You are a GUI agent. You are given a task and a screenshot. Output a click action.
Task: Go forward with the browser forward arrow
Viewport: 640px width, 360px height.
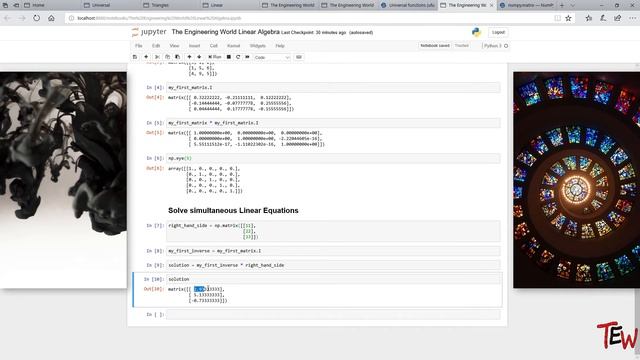tap(22, 18)
